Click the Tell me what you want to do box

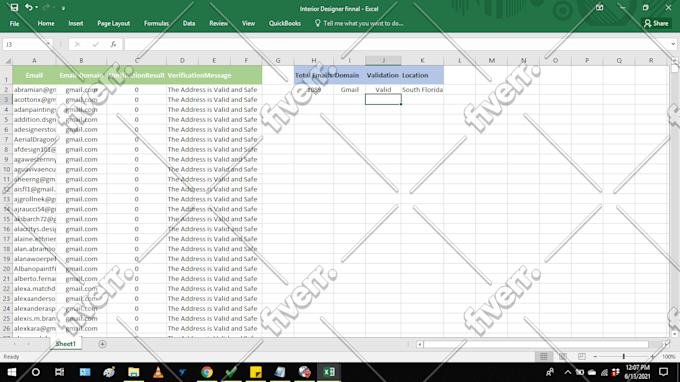click(359, 23)
